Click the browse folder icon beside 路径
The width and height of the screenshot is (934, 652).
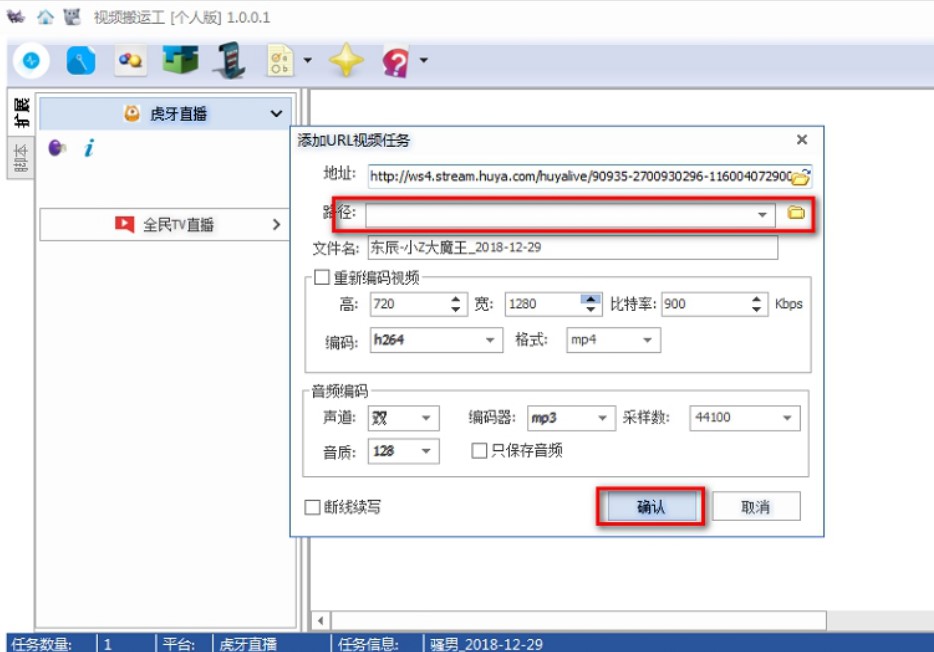click(796, 213)
